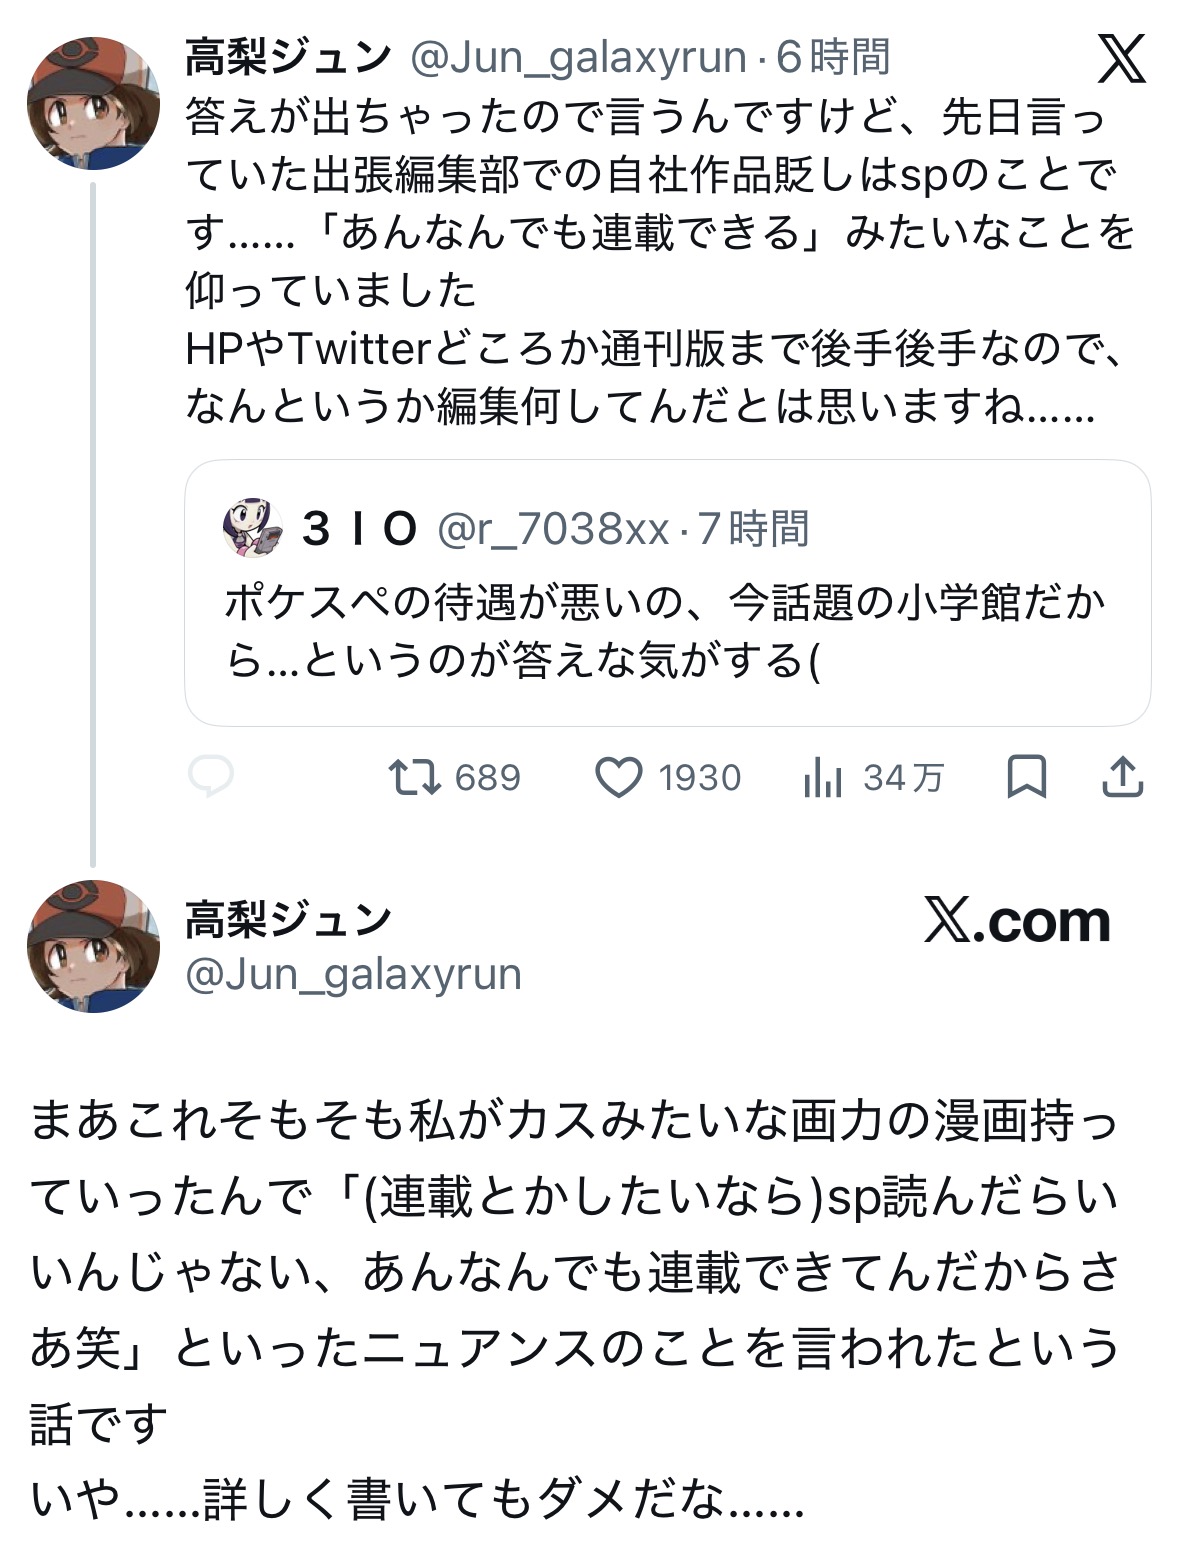Click the share upload arrow icon
The height and width of the screenshot is (1559, 1179).
click(x=1122, y=777)
